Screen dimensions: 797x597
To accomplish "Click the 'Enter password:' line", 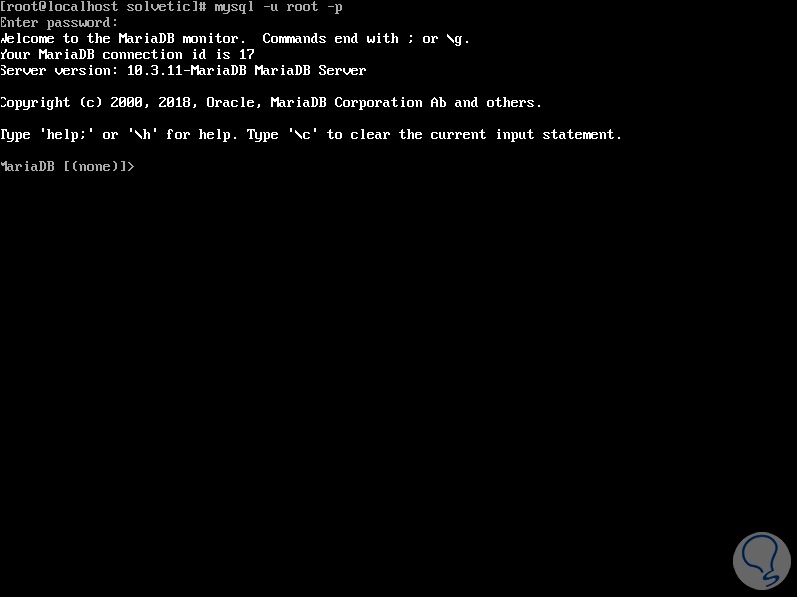I will tap(59, 23).
